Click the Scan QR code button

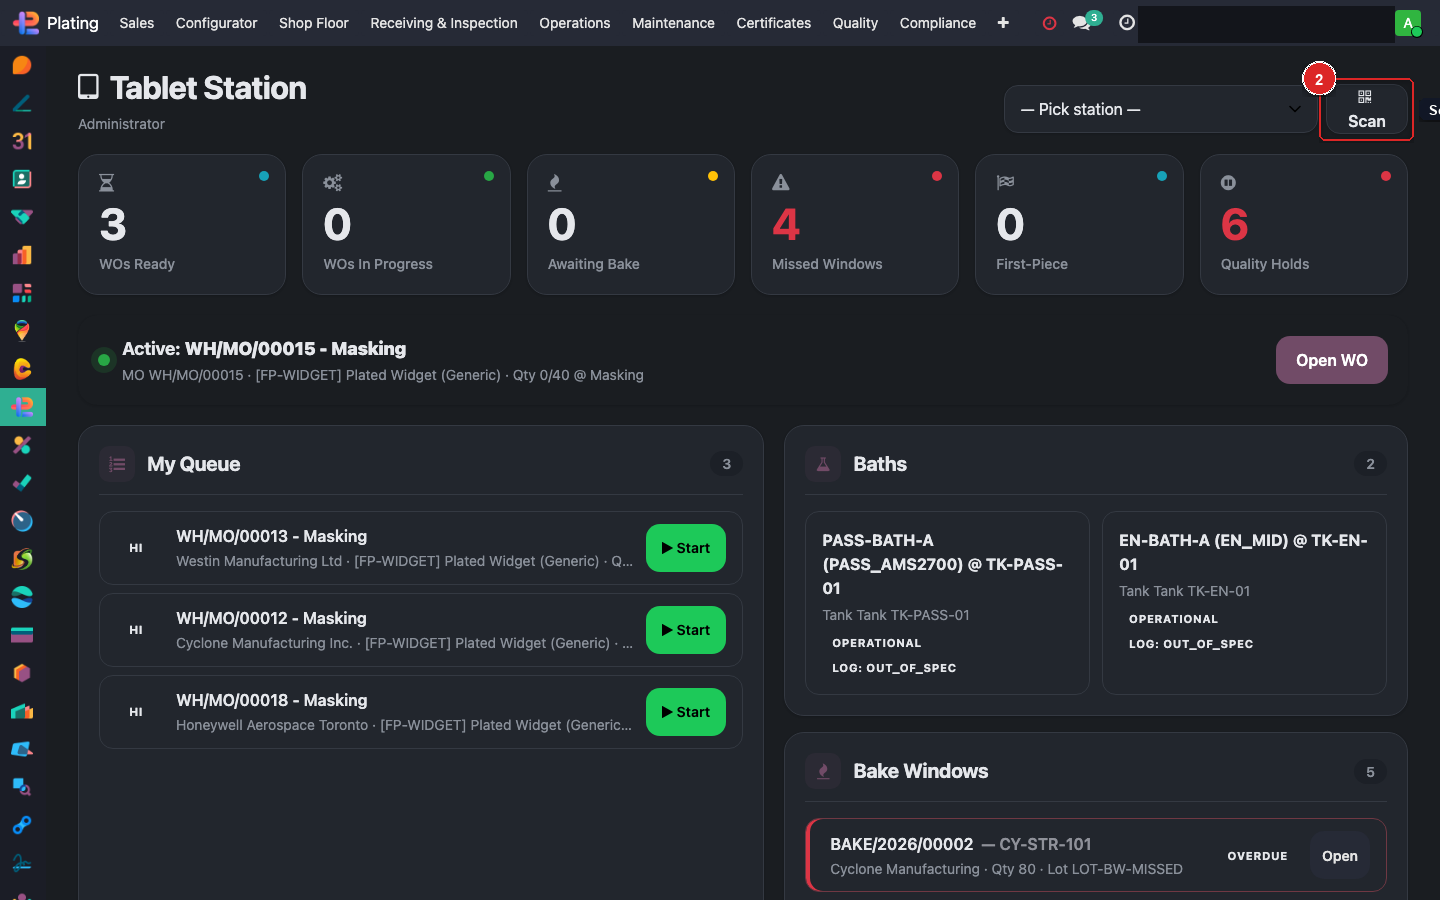coord(1365,110)
